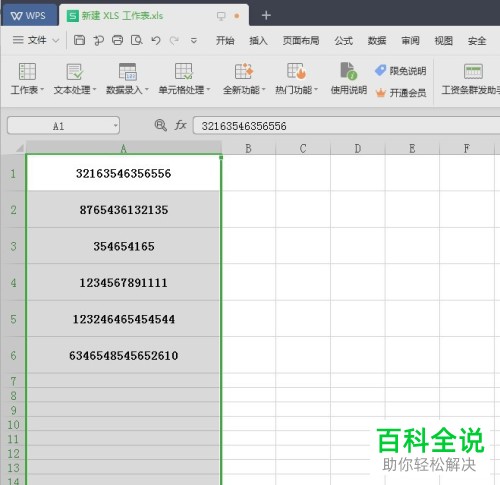
Task: Select column C header
Action: coord(303,148)
